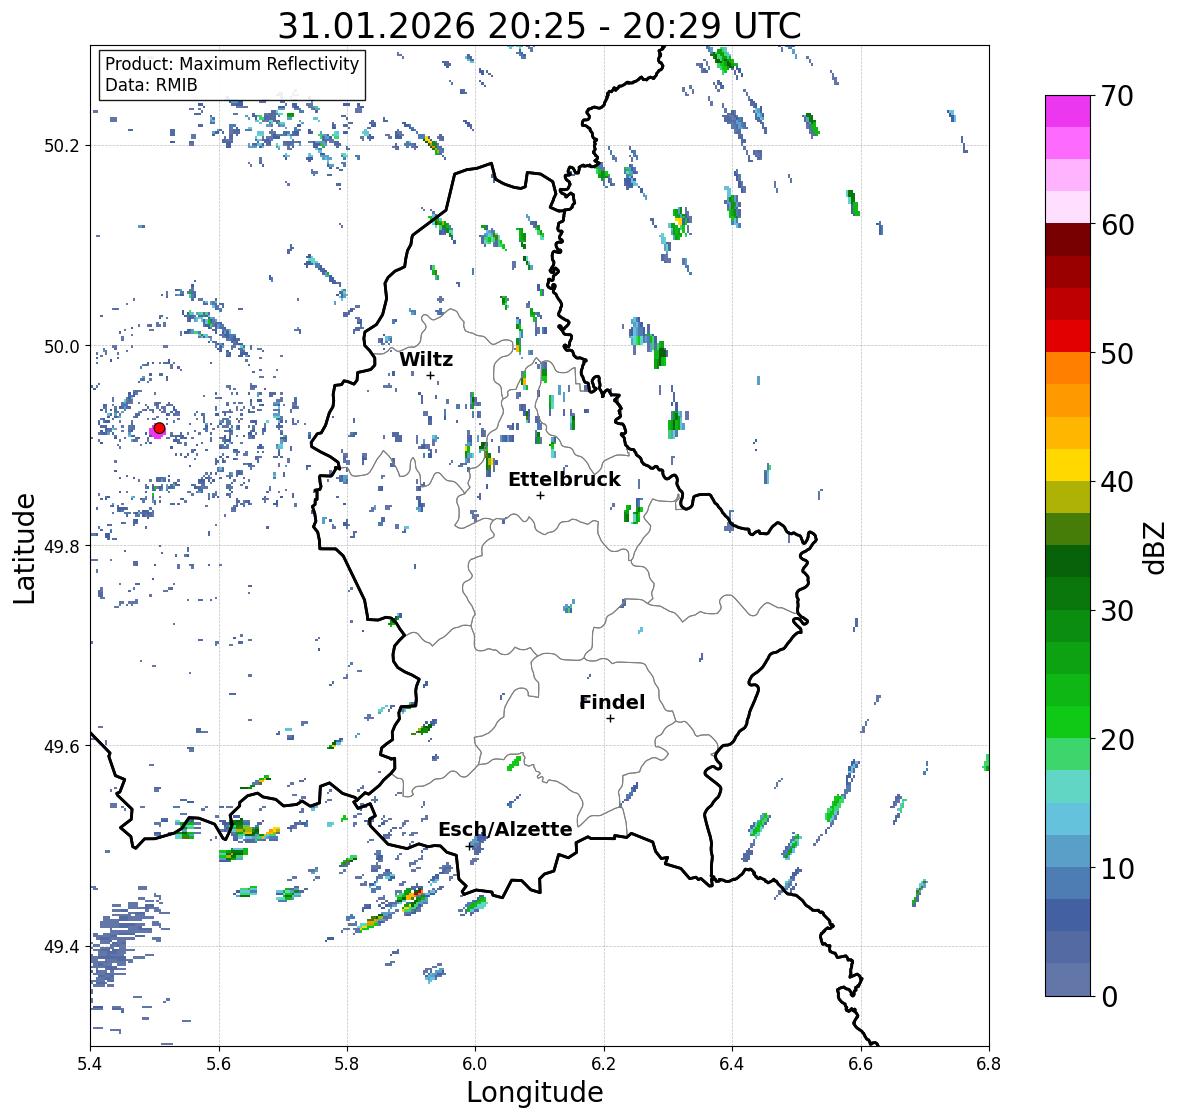Screen dimensions: 1179x1117
Task: Click the longitude tick label 5.6
Action: [x=219, y=1063]
